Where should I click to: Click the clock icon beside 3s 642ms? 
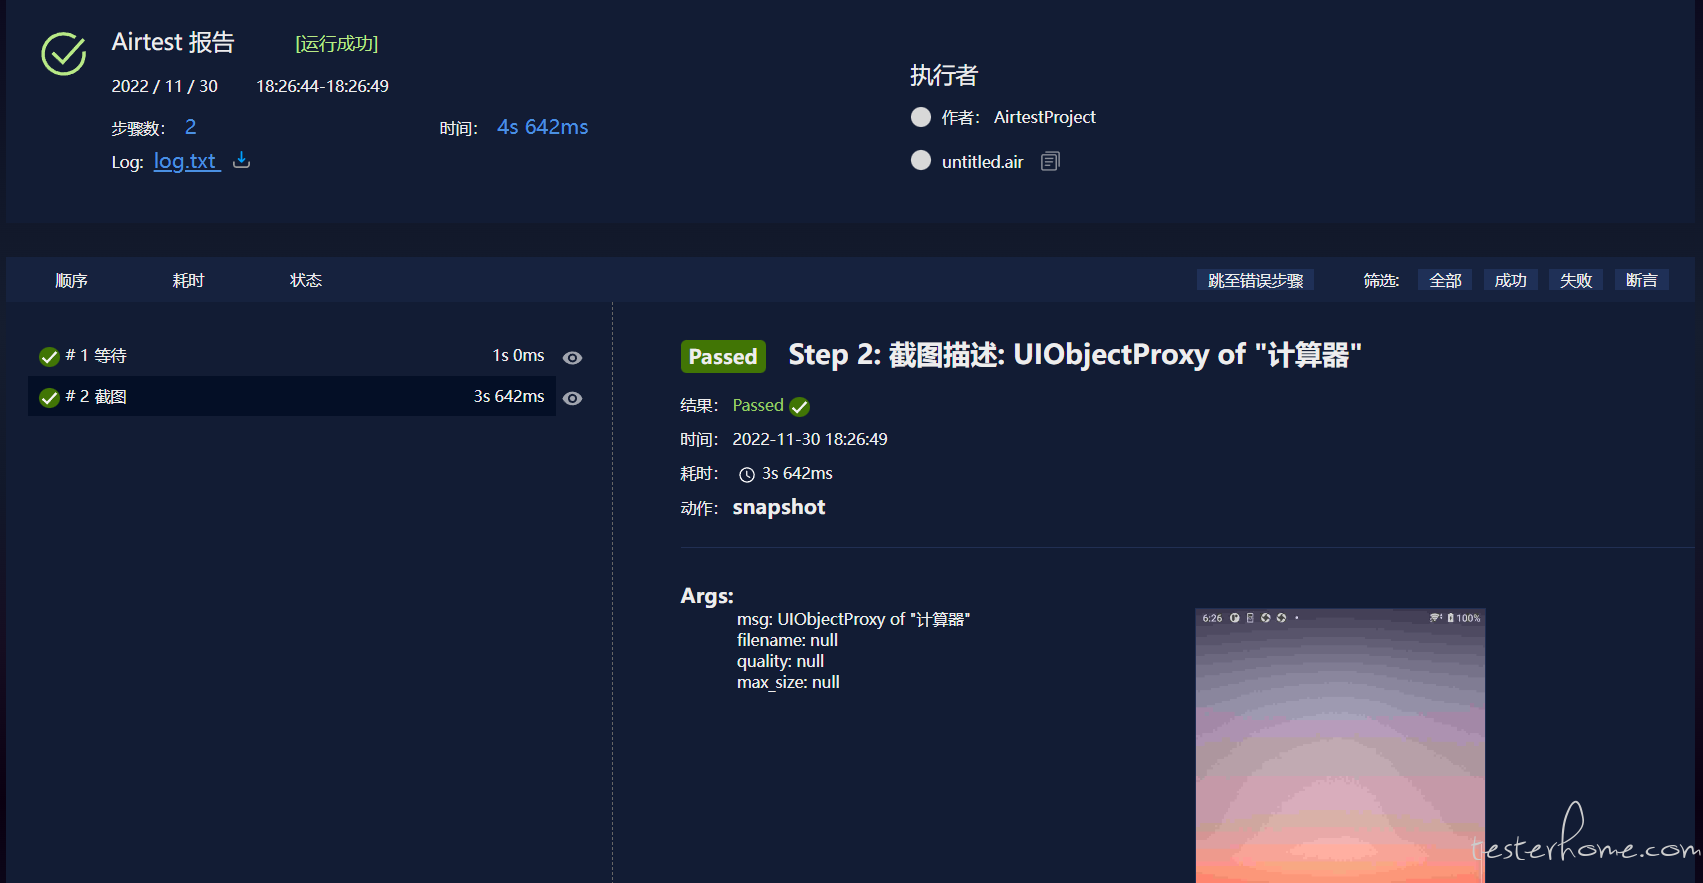pyautogui.click(x=747, y=475)
